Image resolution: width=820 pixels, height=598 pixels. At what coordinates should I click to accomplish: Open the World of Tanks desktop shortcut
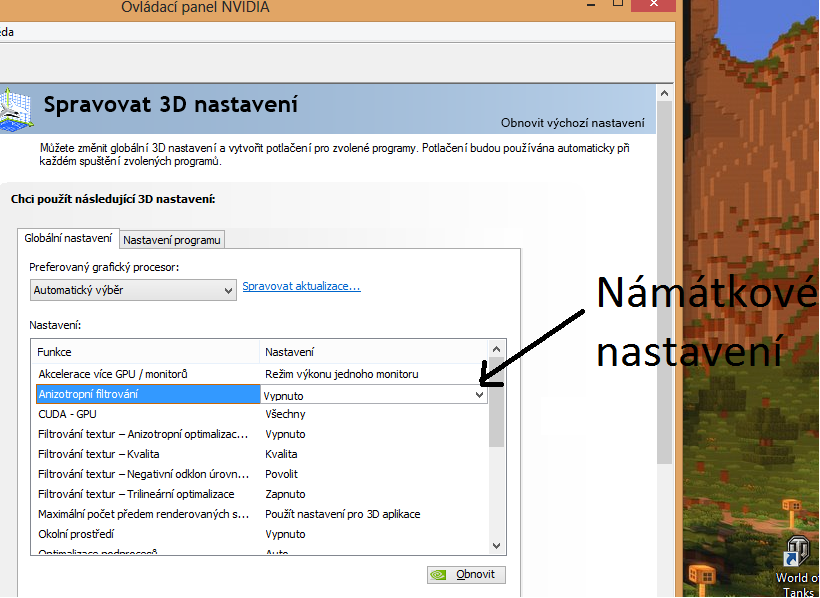pos(798,555)
